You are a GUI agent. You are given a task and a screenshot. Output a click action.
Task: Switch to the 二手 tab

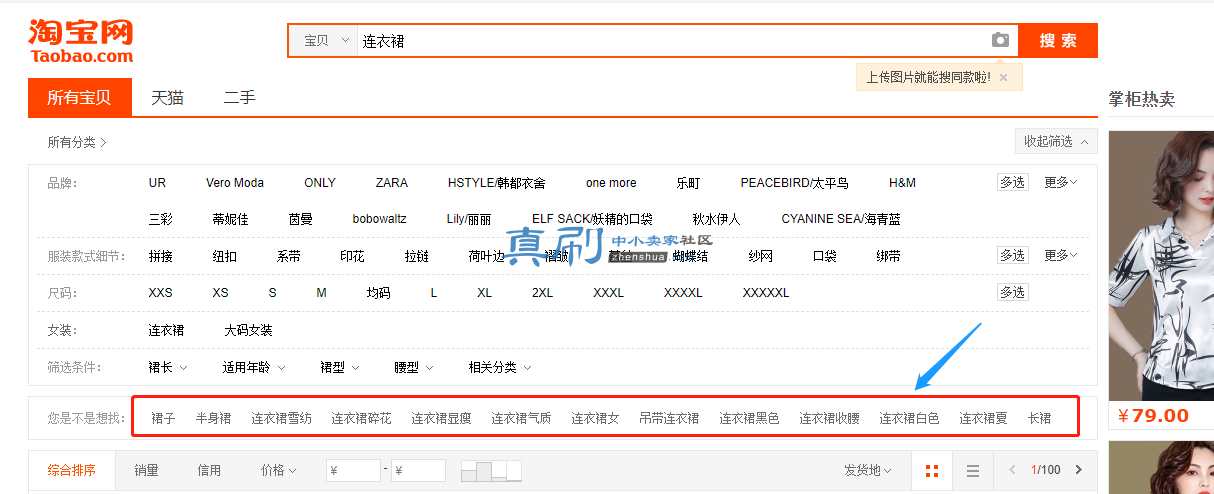coord(239,97)
